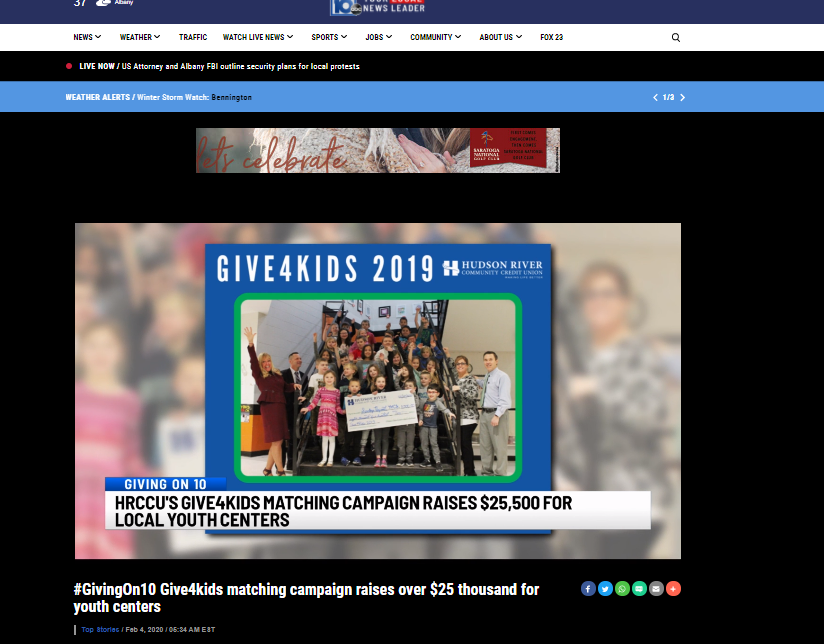Expand the About Us menu
This screenshot has width=824, height=644.
501,37
